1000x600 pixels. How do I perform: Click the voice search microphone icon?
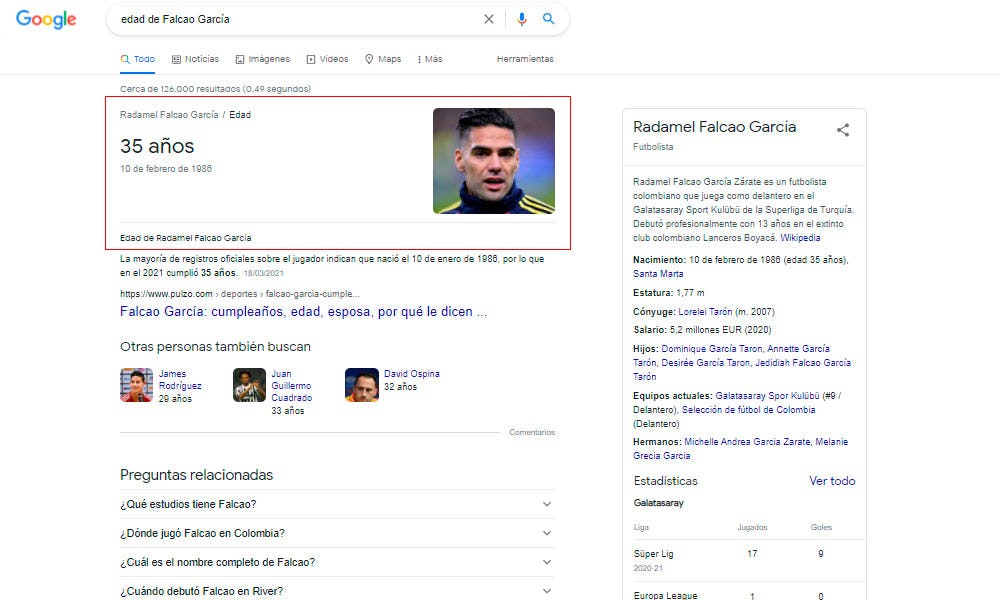click(x=521, y=18)
